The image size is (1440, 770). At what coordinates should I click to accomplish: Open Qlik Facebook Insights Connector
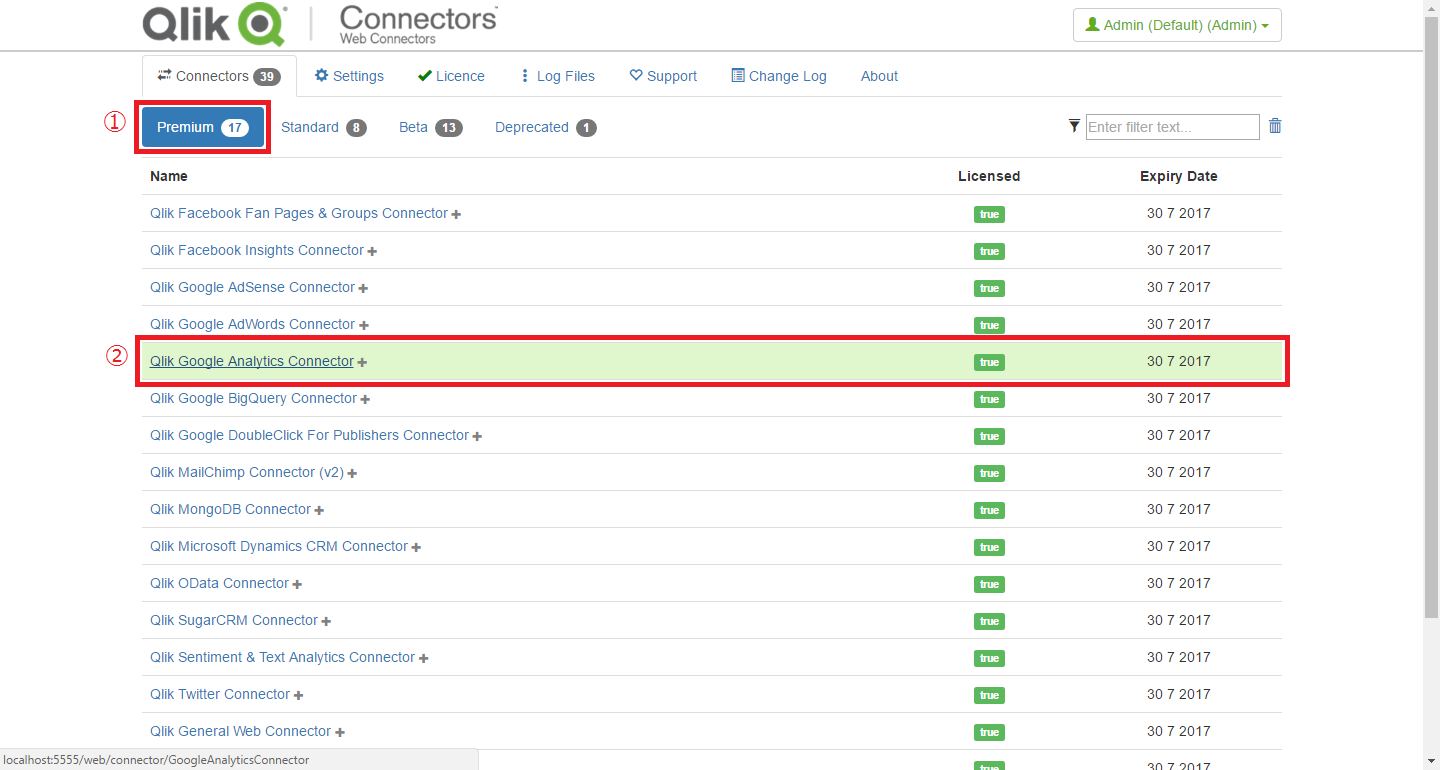pyautogui.click(x=257, y=250)
